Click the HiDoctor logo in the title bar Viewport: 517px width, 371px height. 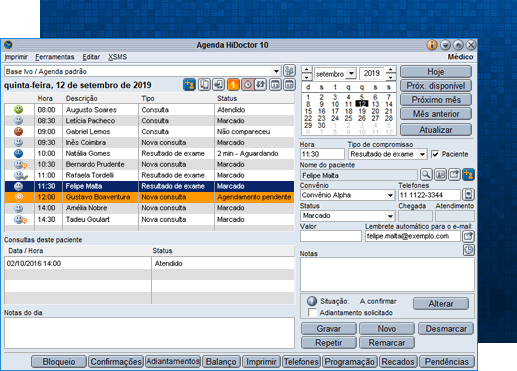8,45
